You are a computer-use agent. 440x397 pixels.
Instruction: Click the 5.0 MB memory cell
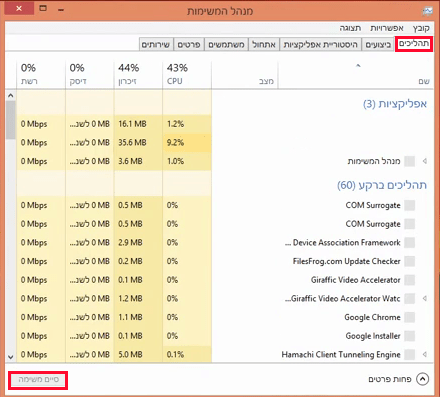pos(138,354)
